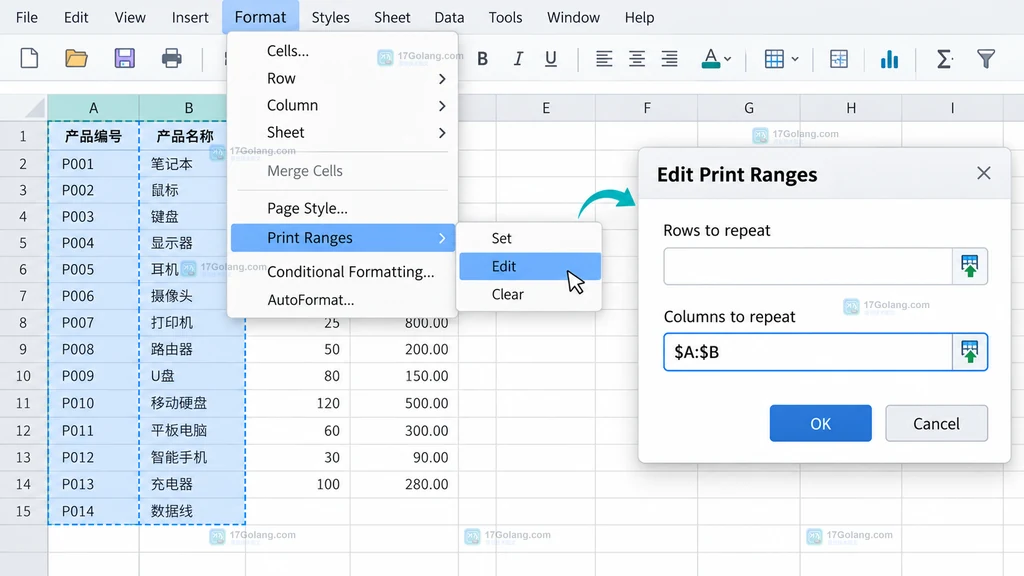Viewport: 1024px width, 576px height.
Task: Open the font color dropdown arrow
Action: [x=728, y=59]
